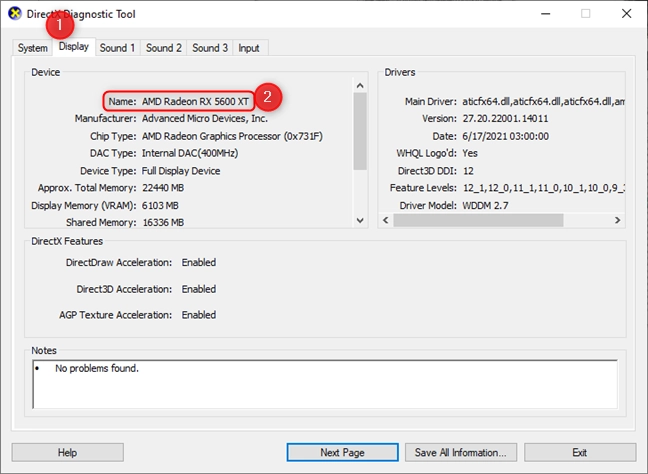Click Save All Information button
Image resolution: width=648 pixels, height=474 pixels.
click(461, 453)
